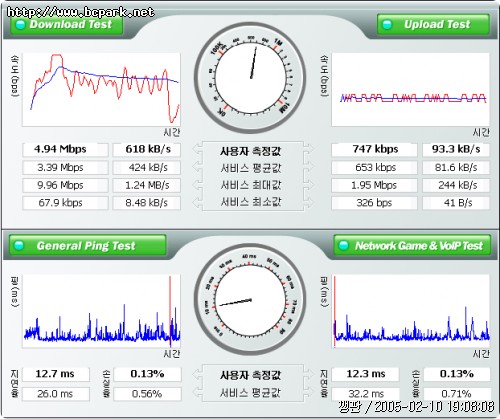
Task: Select the 4.94 Mbps download value
Action: [65, 149]
